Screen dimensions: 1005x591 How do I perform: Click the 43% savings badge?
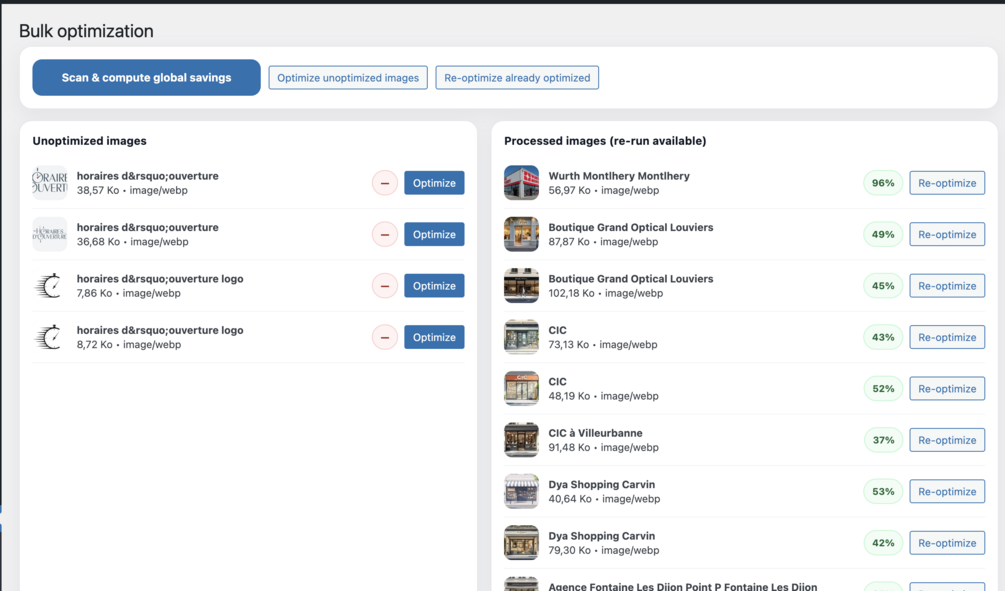click(x=883, y=337)
